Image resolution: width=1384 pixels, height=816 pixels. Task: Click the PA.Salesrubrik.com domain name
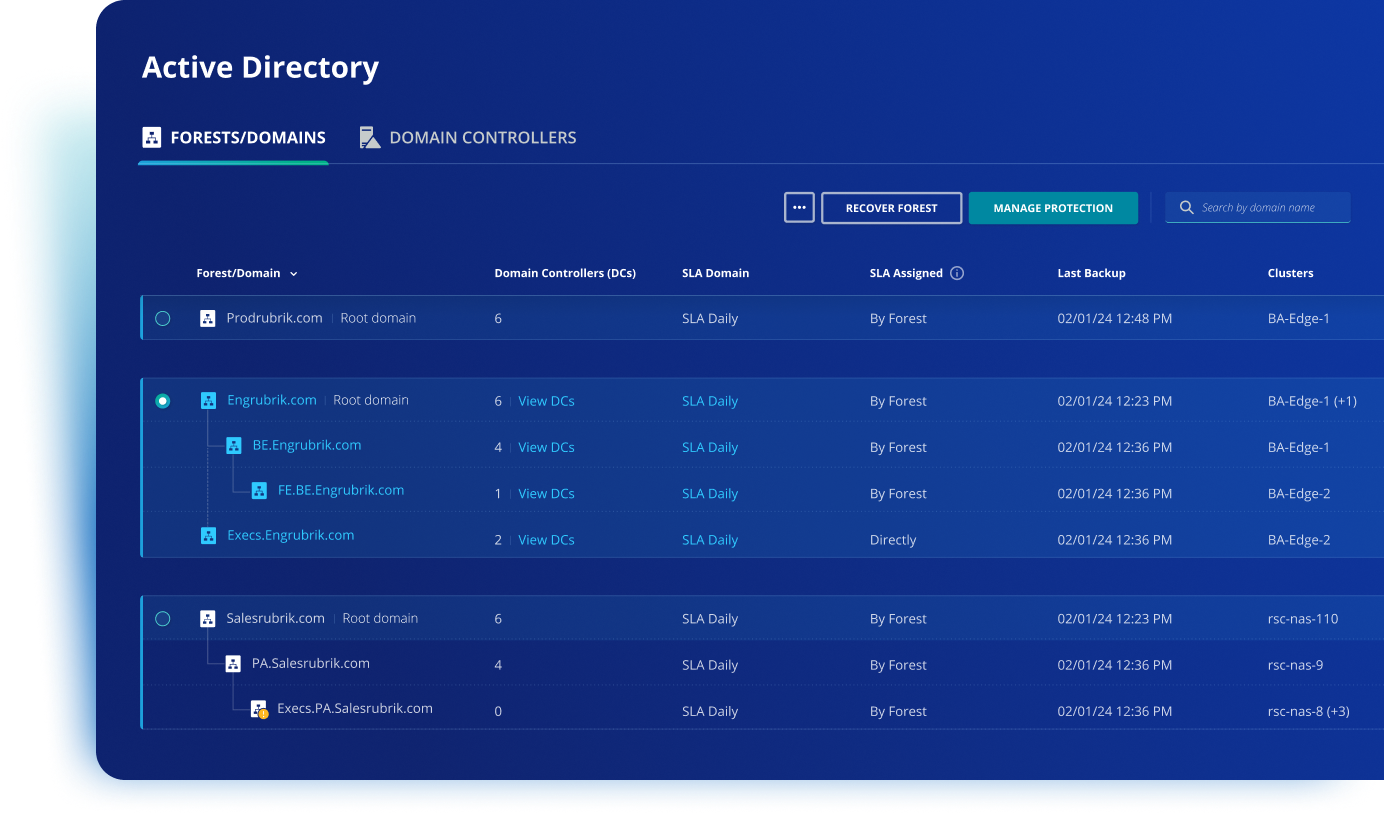pyautogui.click(x=311, y=663)
